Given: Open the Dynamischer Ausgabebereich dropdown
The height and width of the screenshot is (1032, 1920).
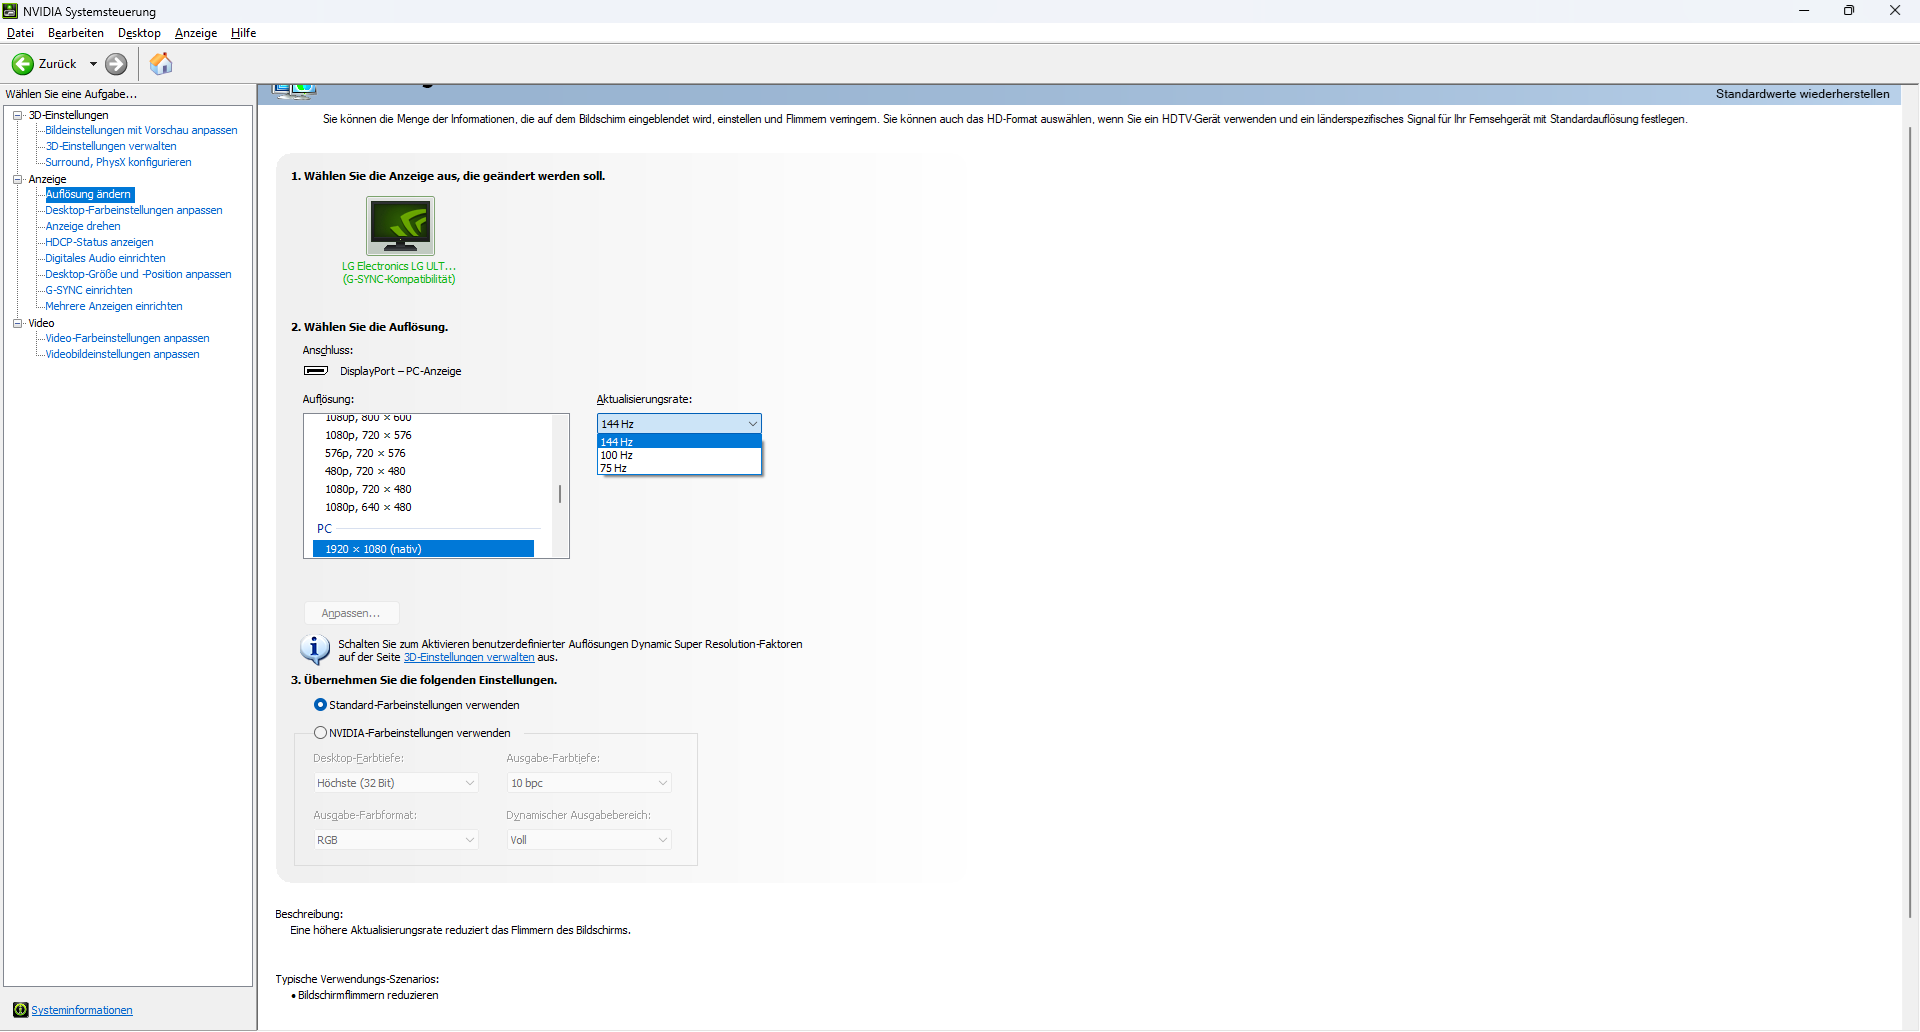Looking at the screenshot, I should [x=589, y=840].
